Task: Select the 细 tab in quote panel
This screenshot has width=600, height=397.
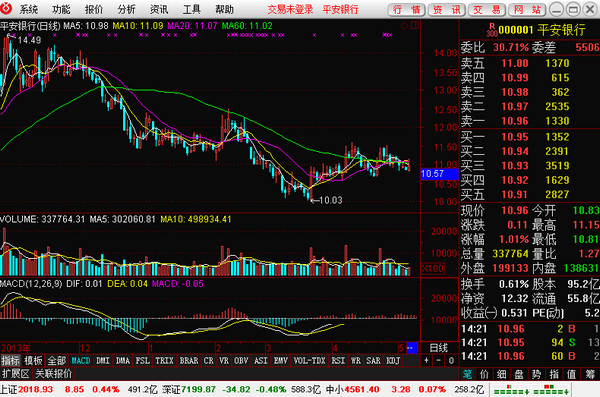Action: click(502, 374)
